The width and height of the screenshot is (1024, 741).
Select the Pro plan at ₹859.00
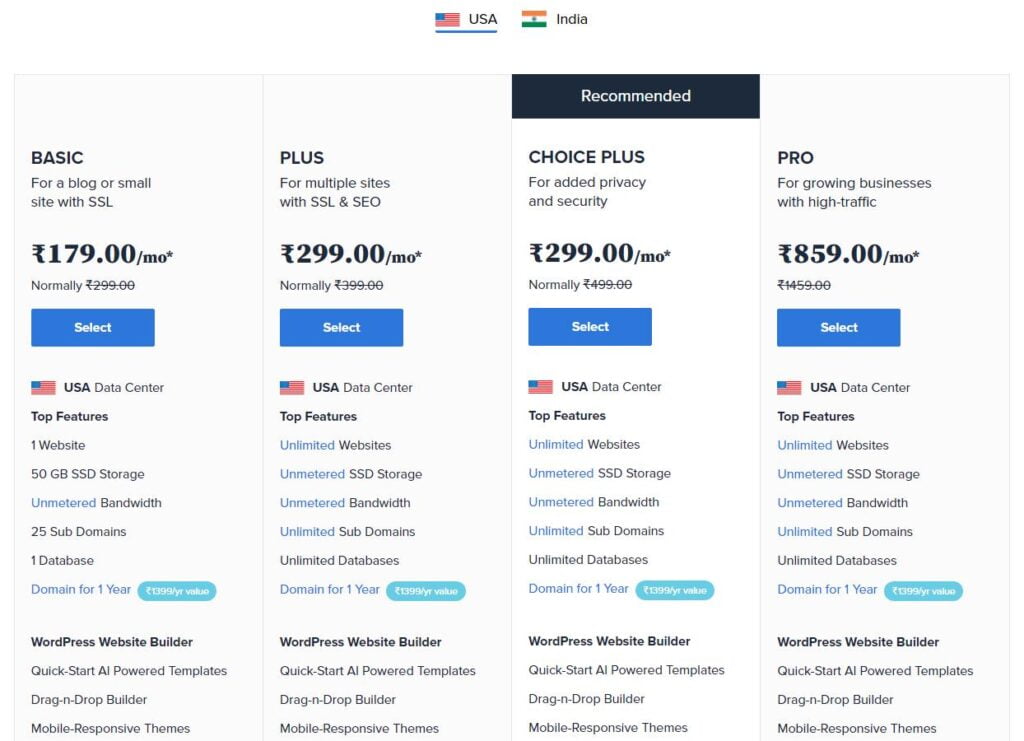(x=839, y=328)
